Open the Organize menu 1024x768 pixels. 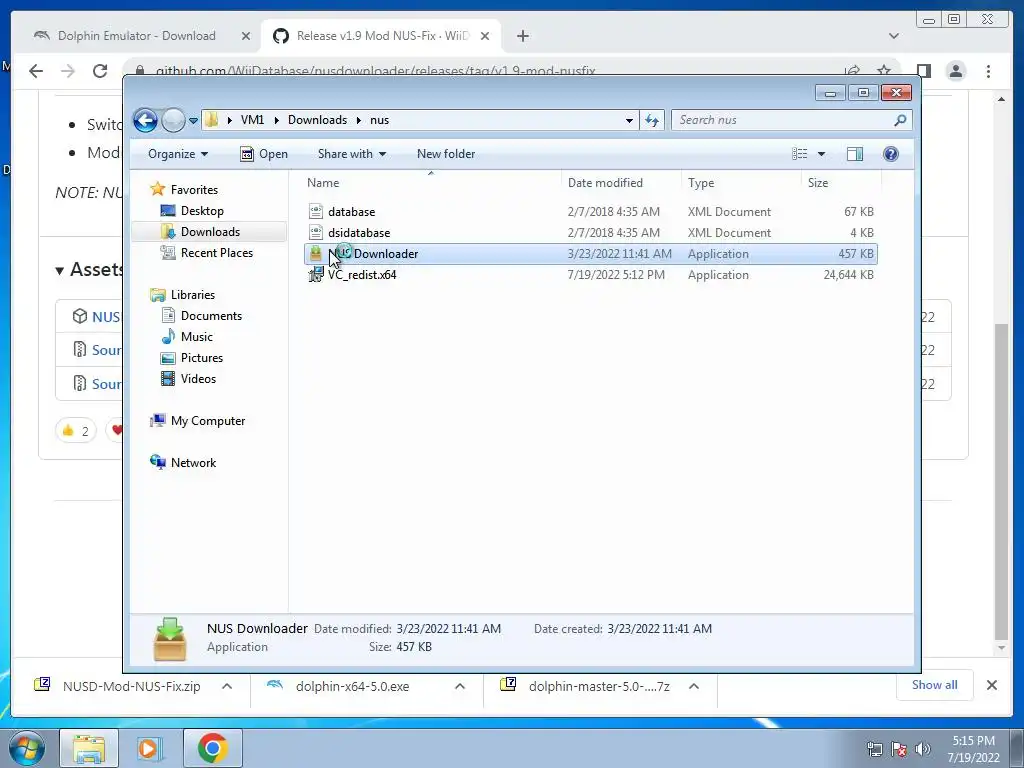click(x=178, y=153)
